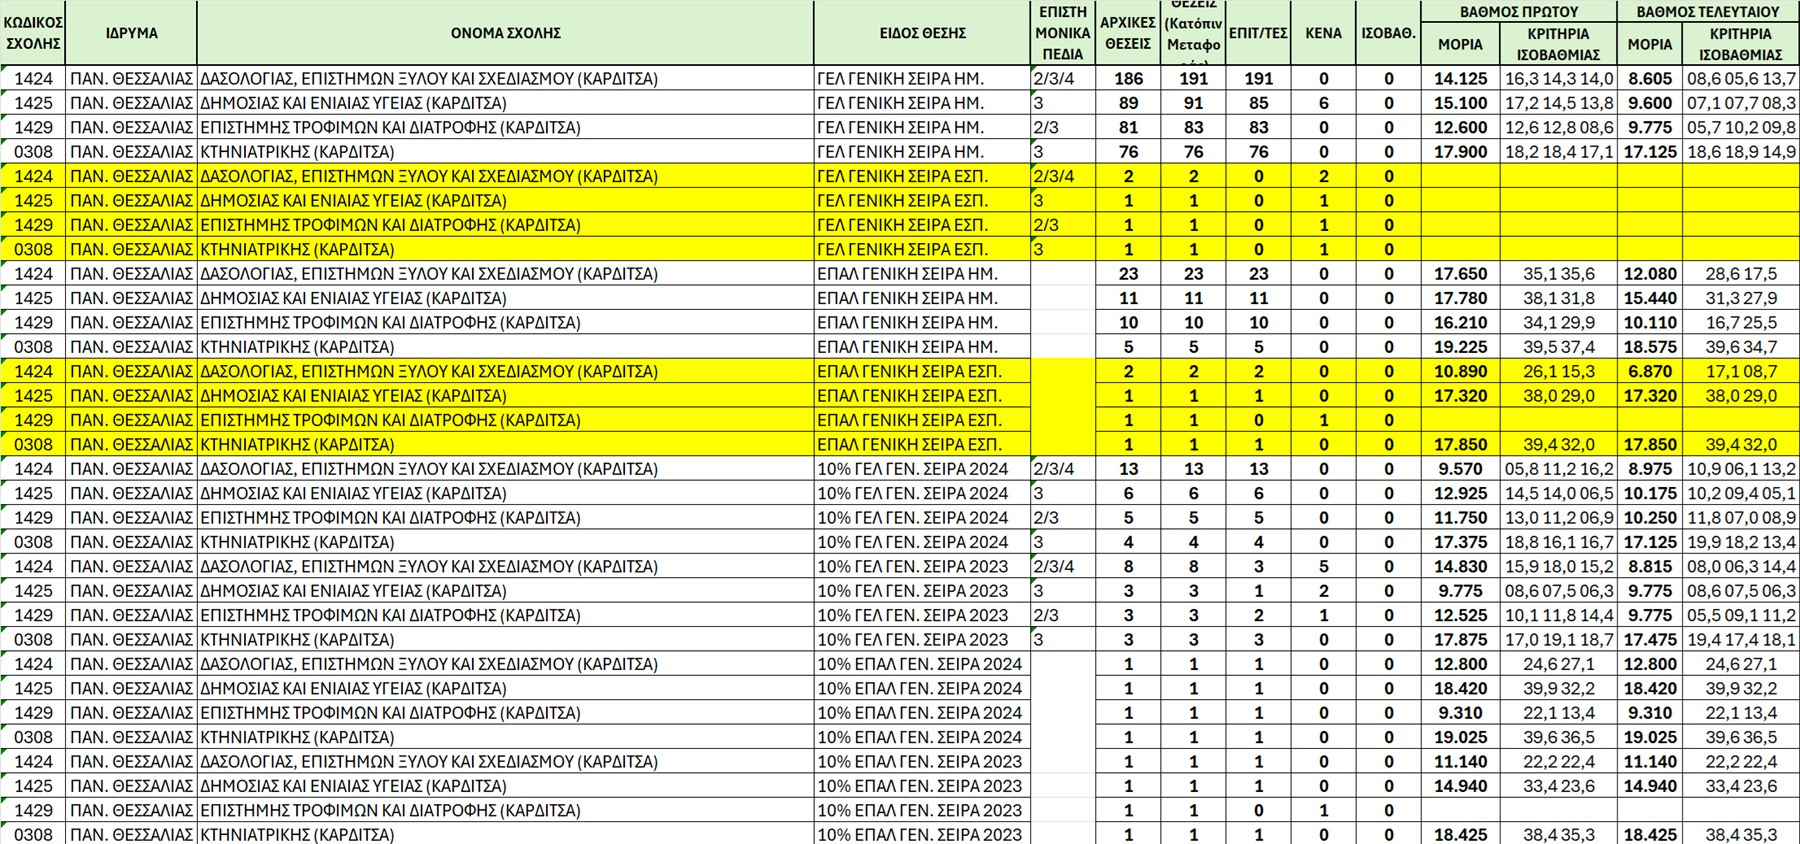Select the ΚΕΝΑ column header
The height and width of the screenshot is (844, 1800).
point(1323,33)
